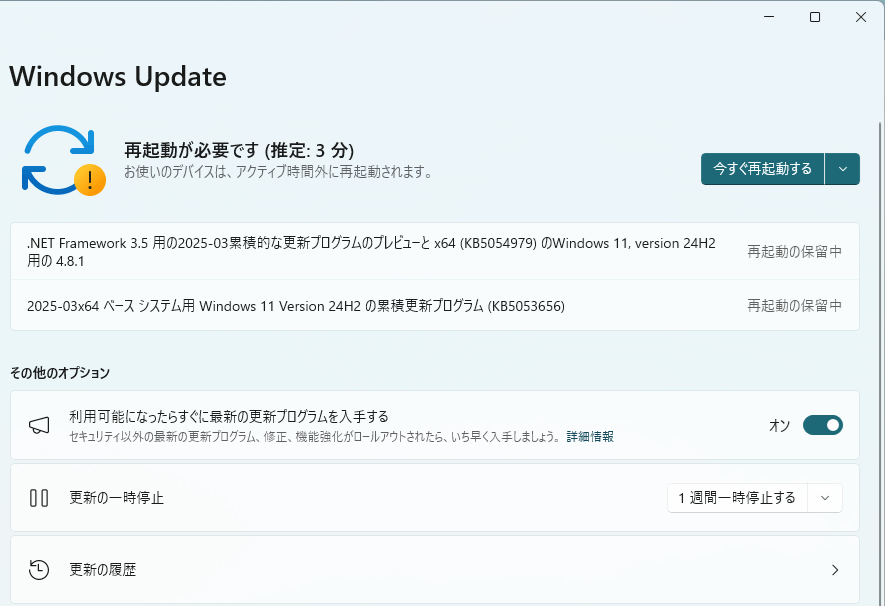This screenshot has height=606, width=885.
Task: Open 更新の履歴 via the right chevron
Action: (x=835, y=570)
